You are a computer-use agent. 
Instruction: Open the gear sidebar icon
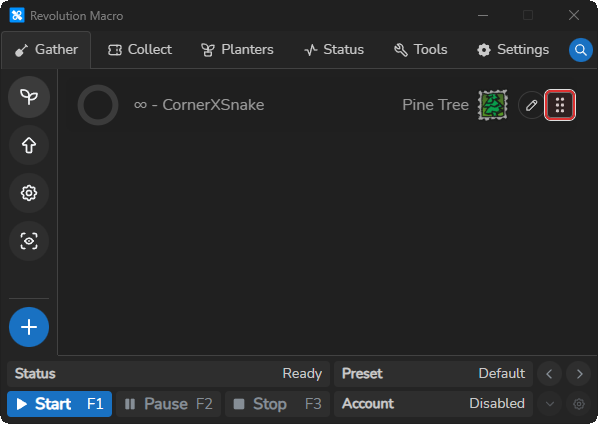29,193
